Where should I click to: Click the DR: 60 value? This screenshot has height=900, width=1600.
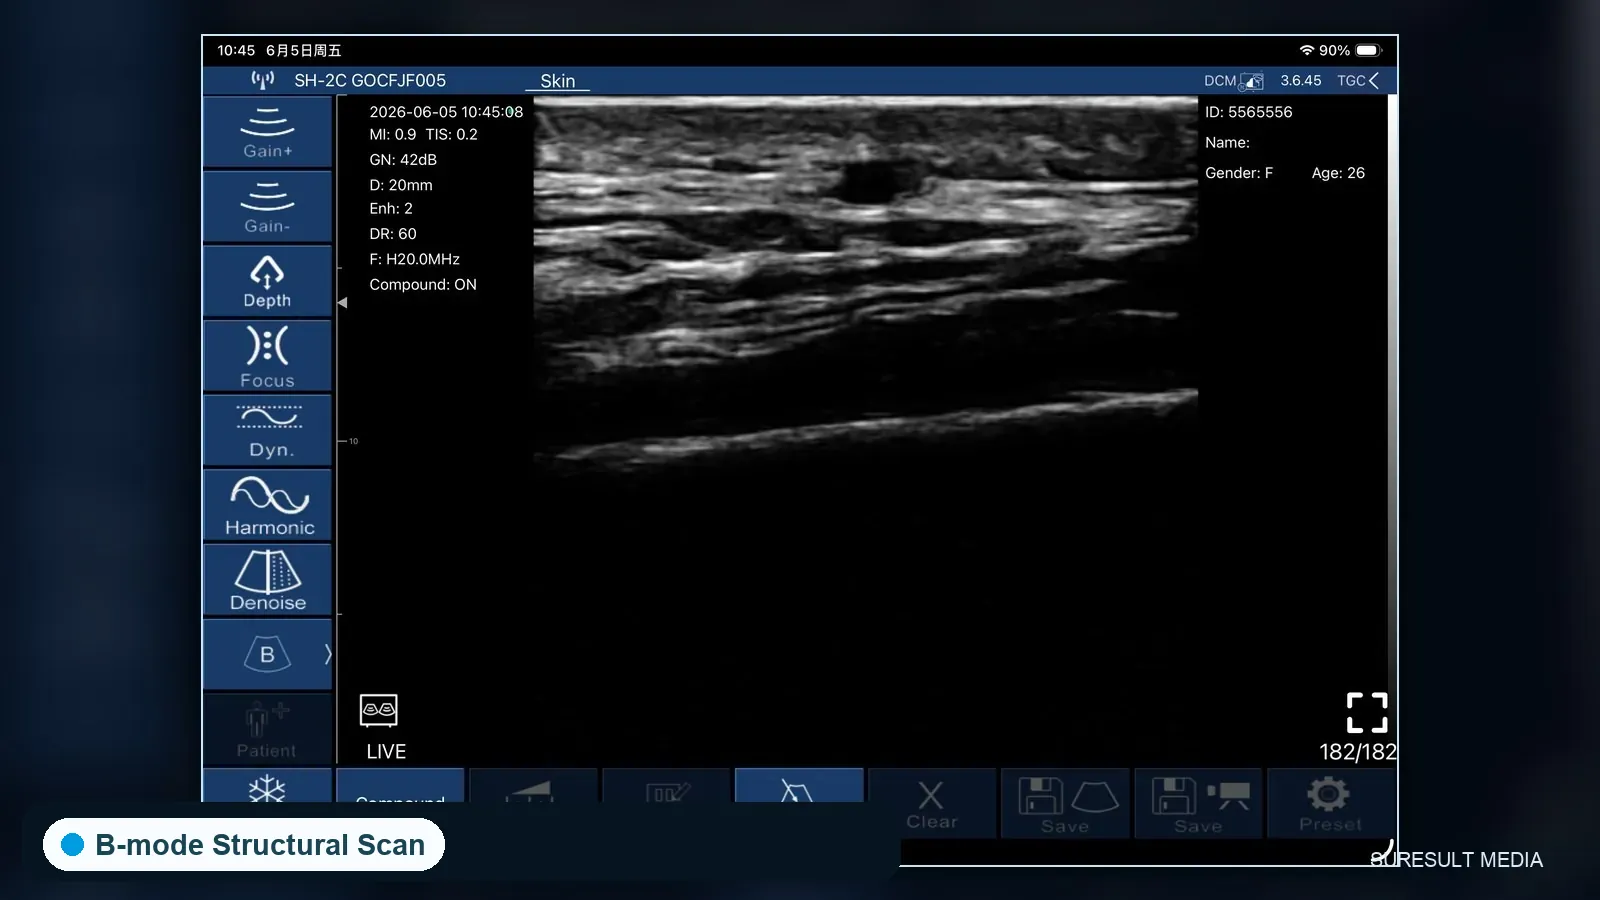[x=393, y=234]
